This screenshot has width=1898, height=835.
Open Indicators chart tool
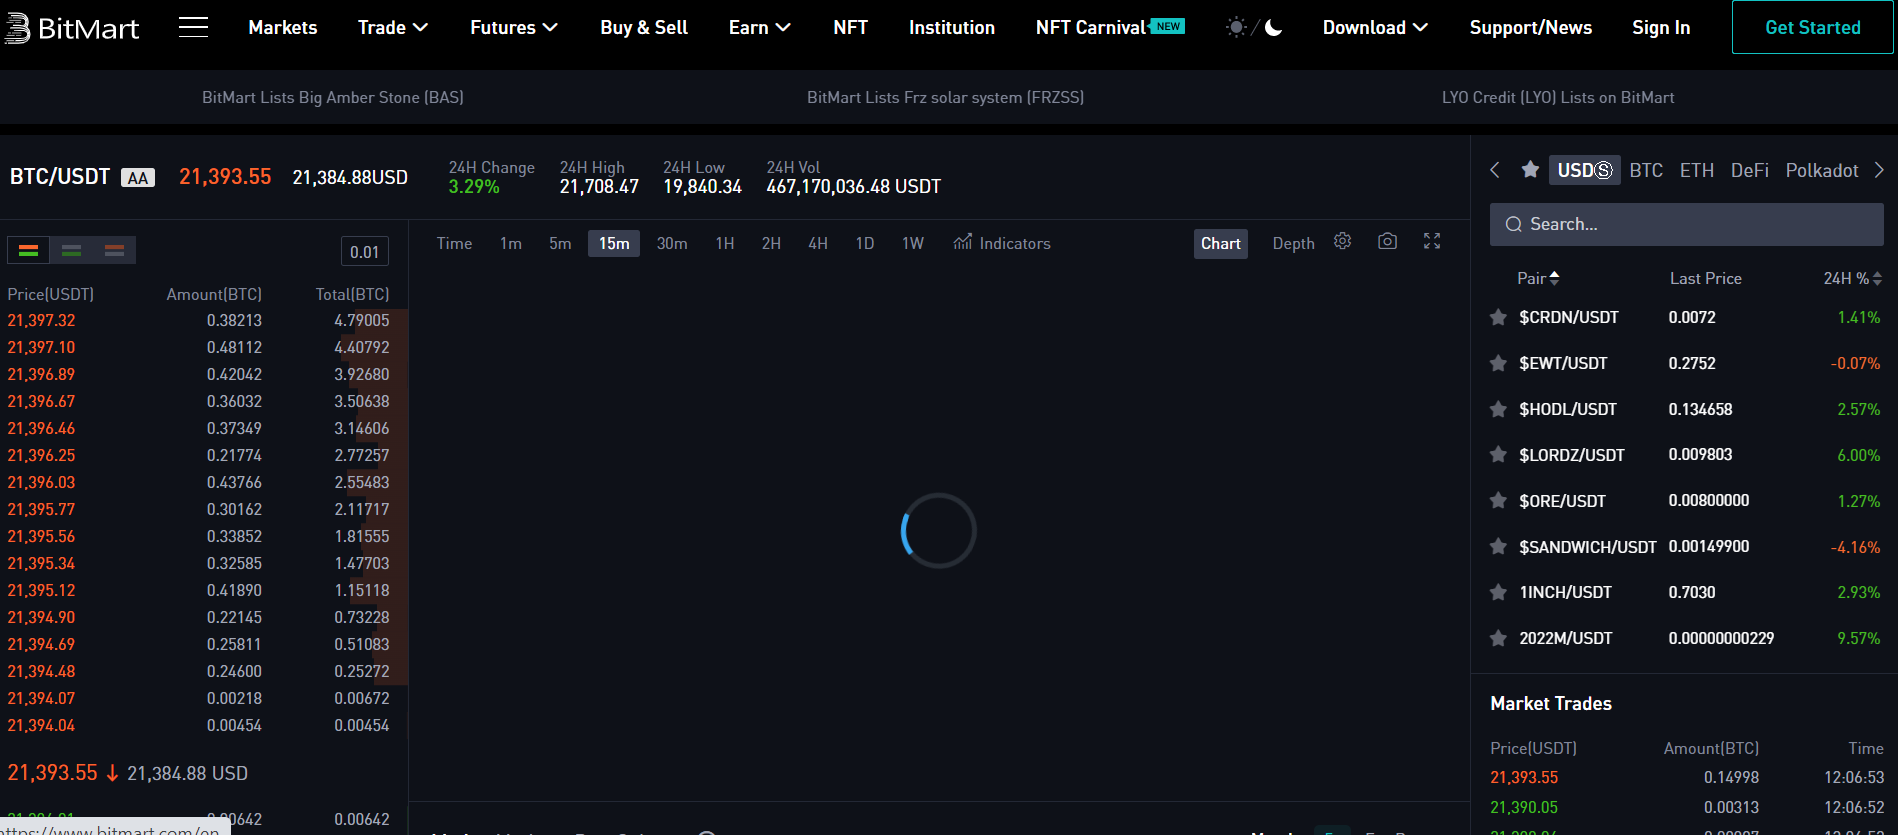[1002, 243]
